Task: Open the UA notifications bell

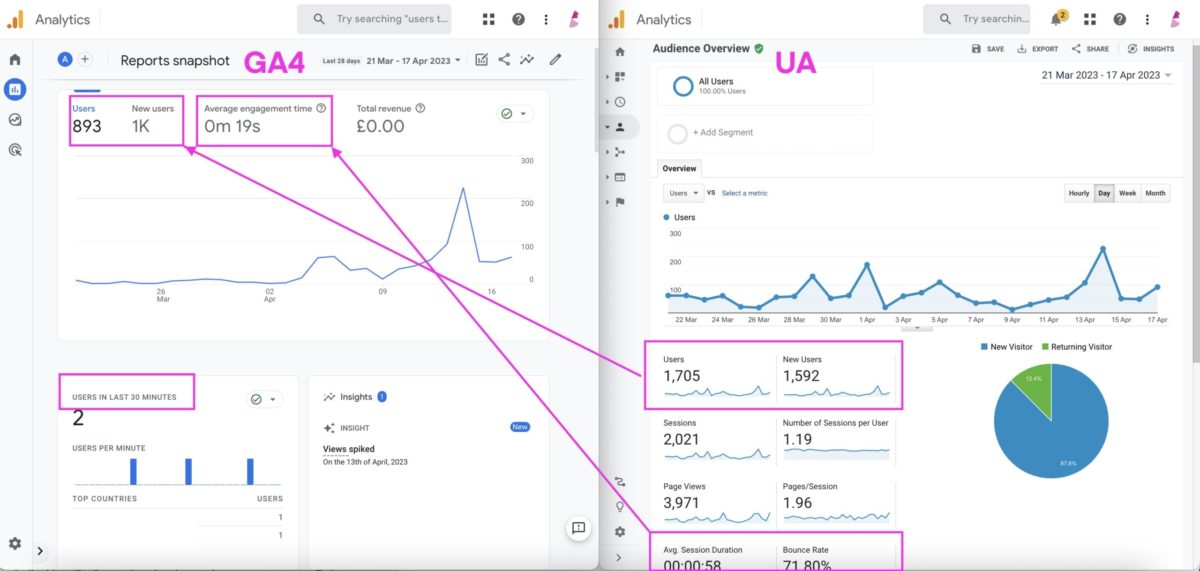Action: (x=1057, y=19)
